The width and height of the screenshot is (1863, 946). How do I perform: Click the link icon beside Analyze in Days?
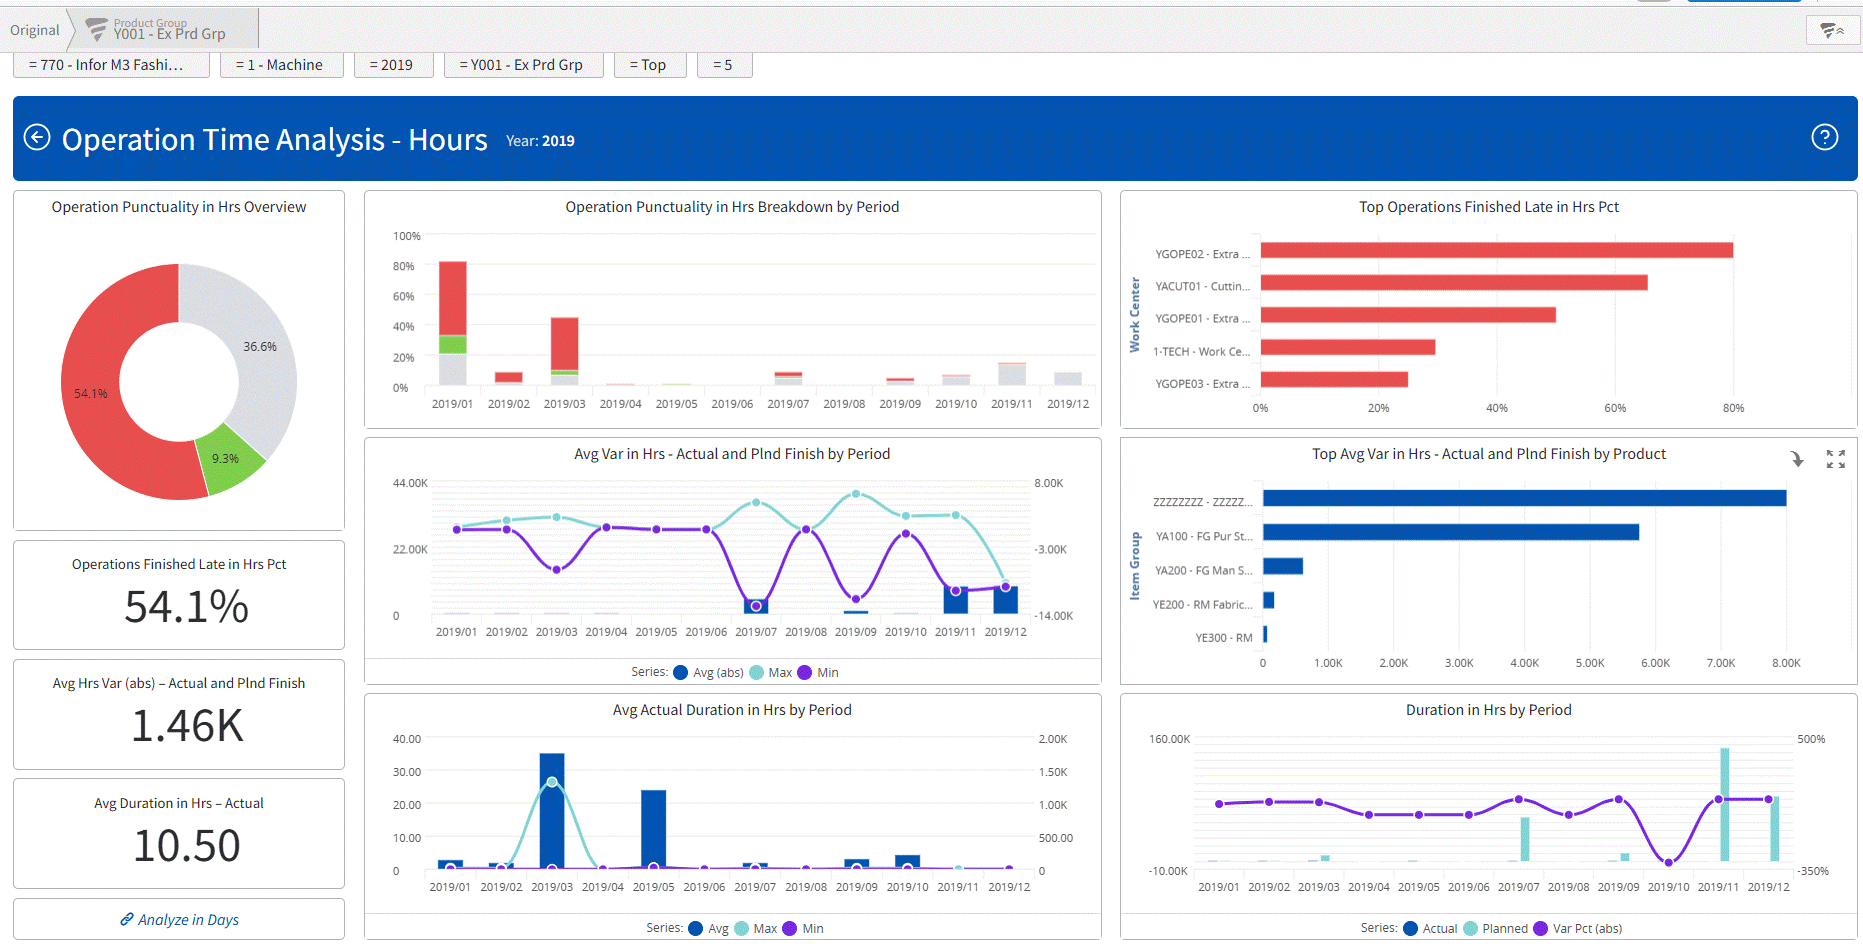[x=127, y=919]
